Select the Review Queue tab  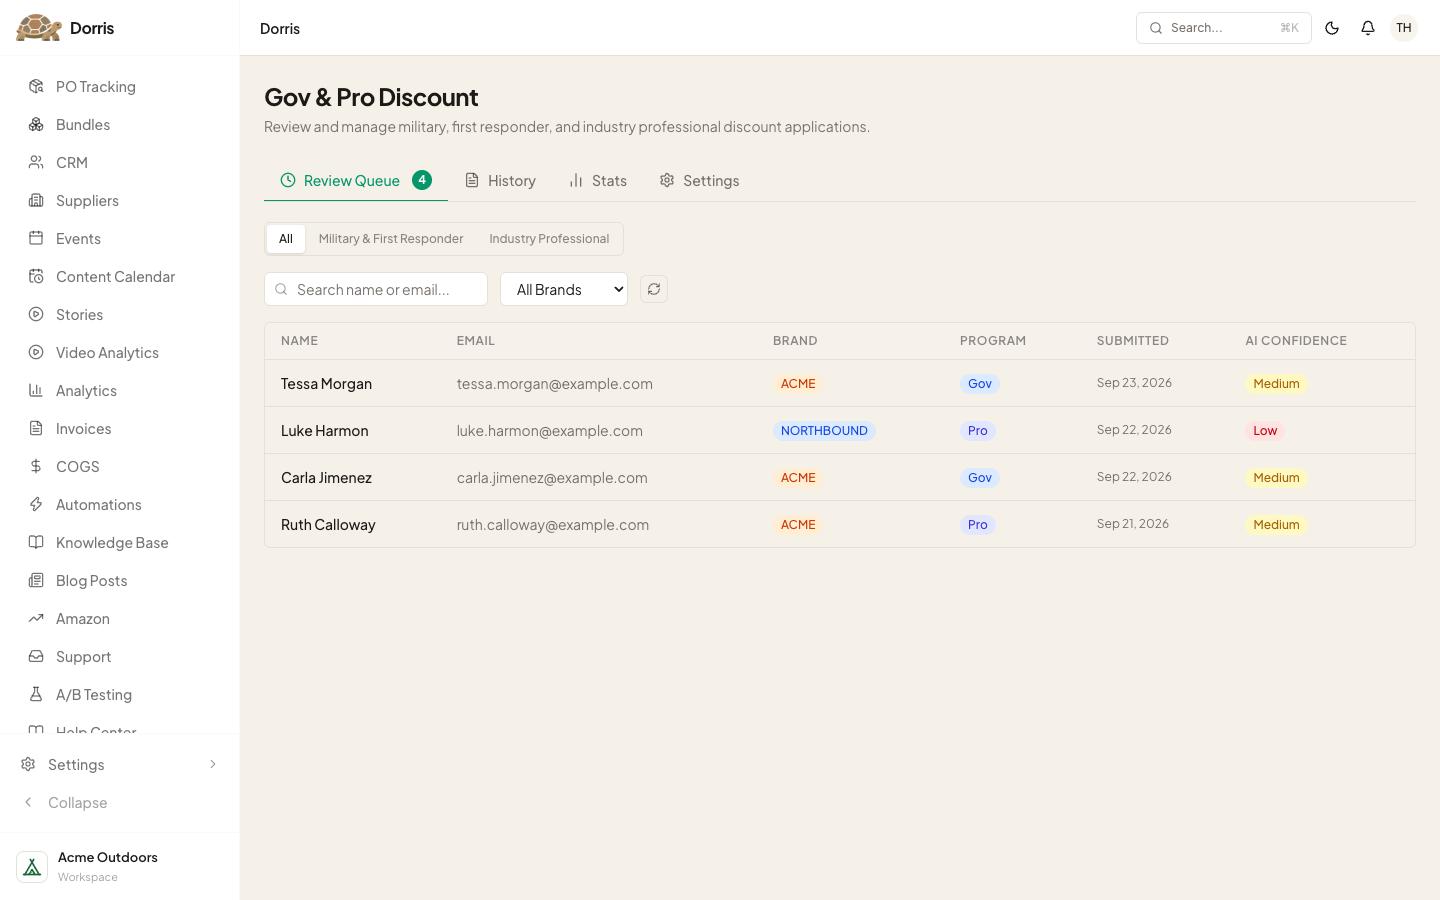(x=356, y=181)
